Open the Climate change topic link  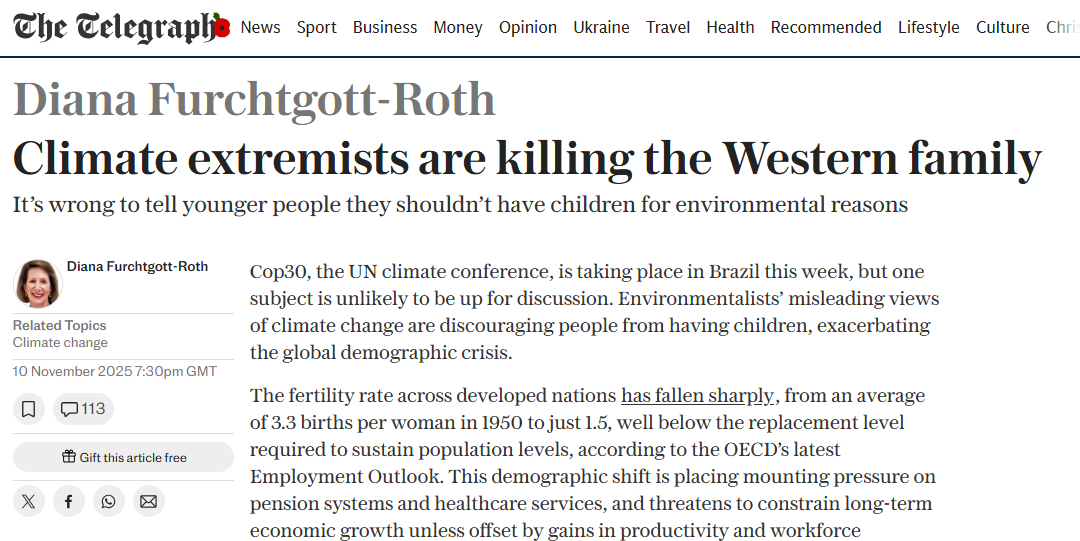click(60, 343)
